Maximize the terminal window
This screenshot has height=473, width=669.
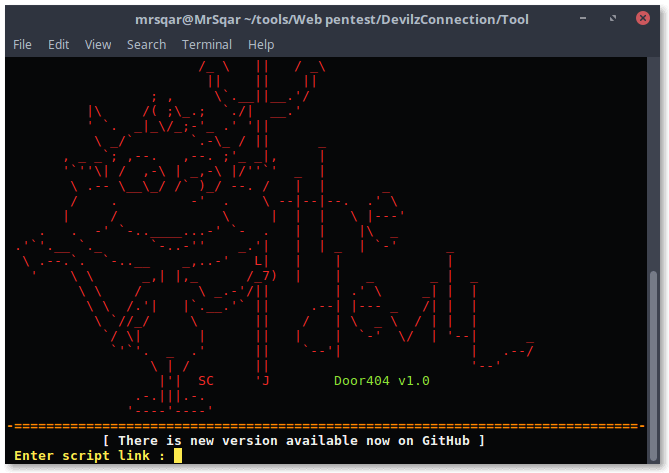613,18
